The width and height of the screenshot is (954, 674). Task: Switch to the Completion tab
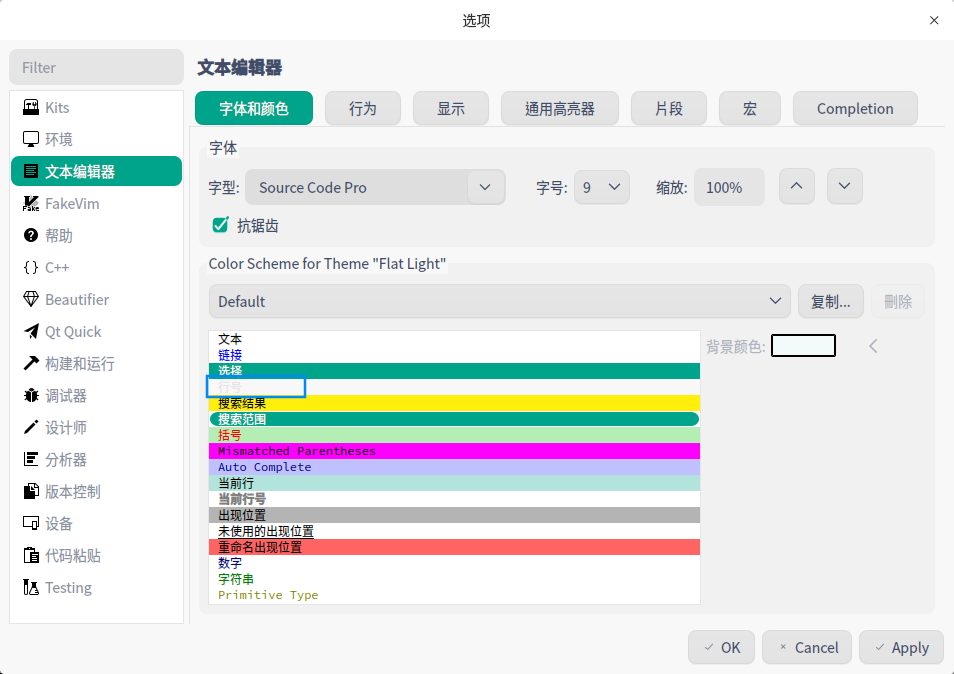(x=855, y=108)
